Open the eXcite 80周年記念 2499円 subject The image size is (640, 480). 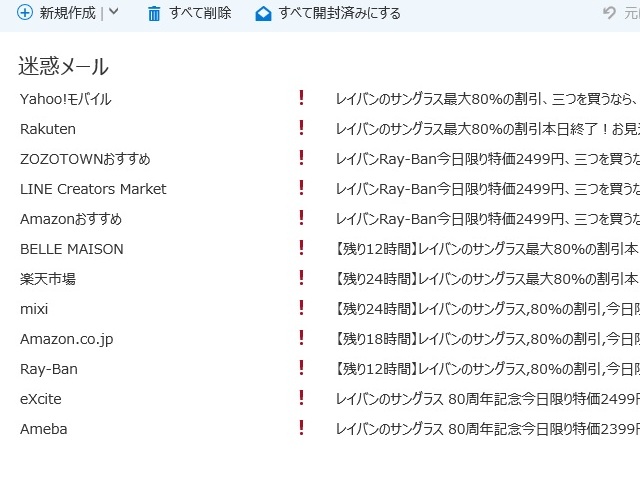(487, 399)
